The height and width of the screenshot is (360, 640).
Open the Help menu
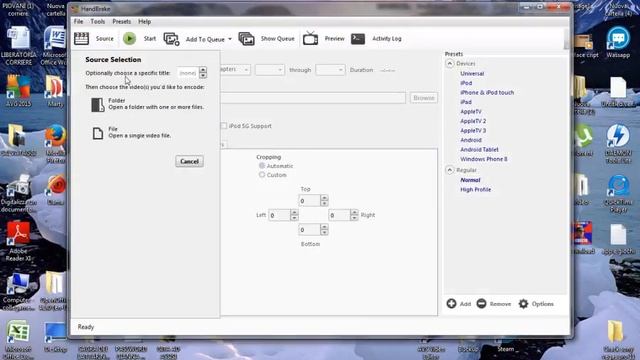pyautogui.click(x=144, y=22)
